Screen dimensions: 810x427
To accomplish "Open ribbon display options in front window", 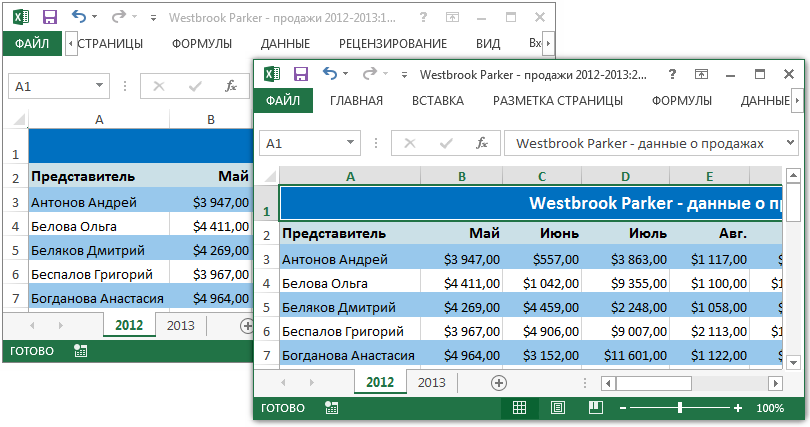I will (x=701, y=74).
